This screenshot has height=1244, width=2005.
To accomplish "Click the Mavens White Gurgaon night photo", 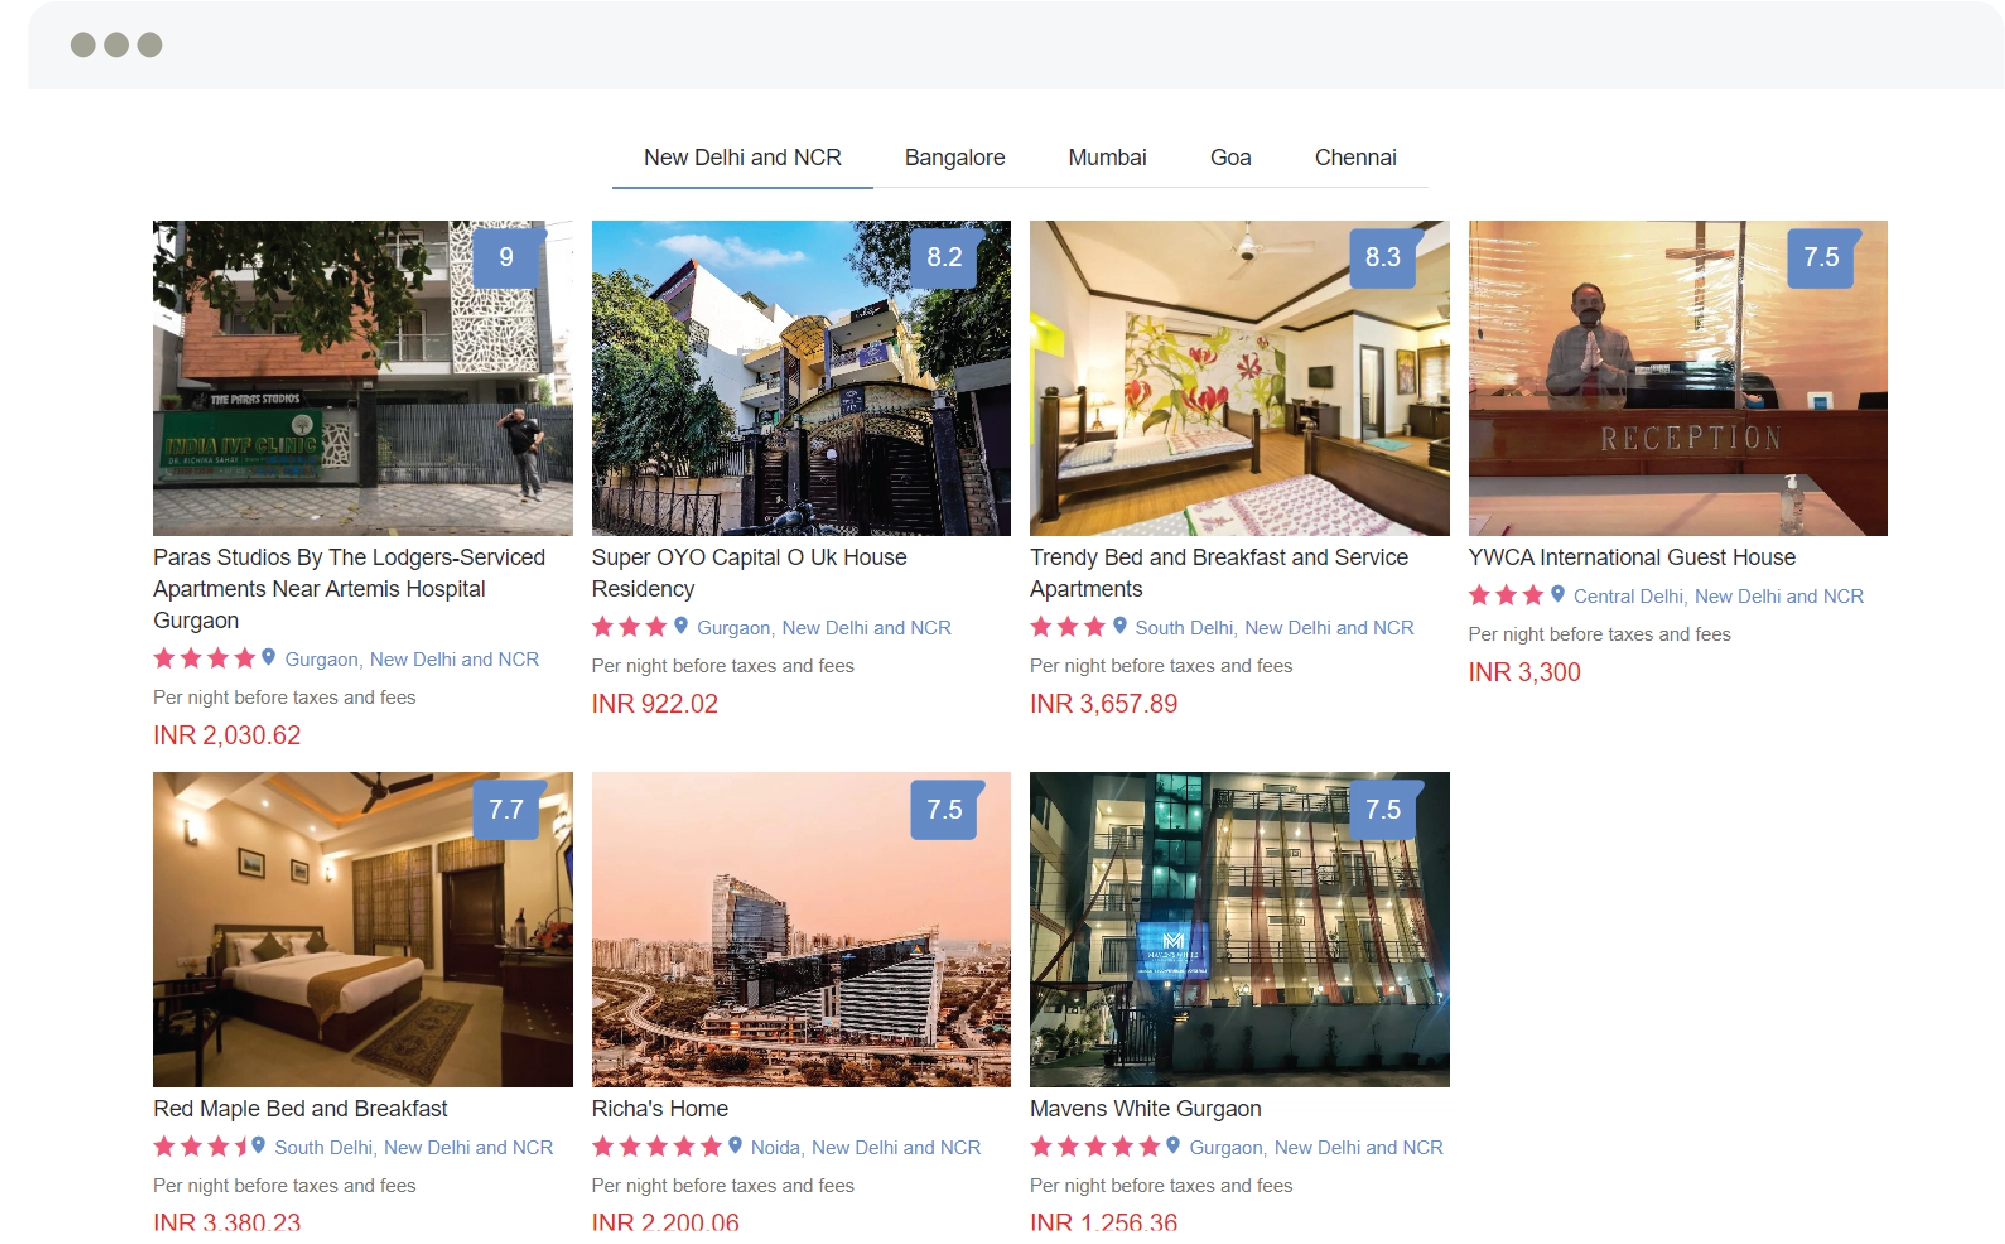I will [x=1240, y=929].
